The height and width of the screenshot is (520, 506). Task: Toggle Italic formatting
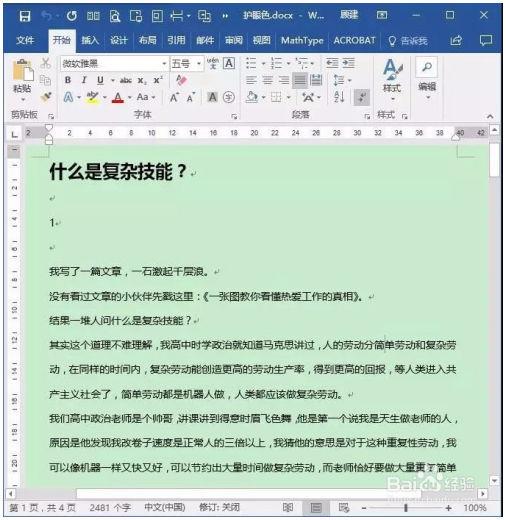click(x=84, y=80)
